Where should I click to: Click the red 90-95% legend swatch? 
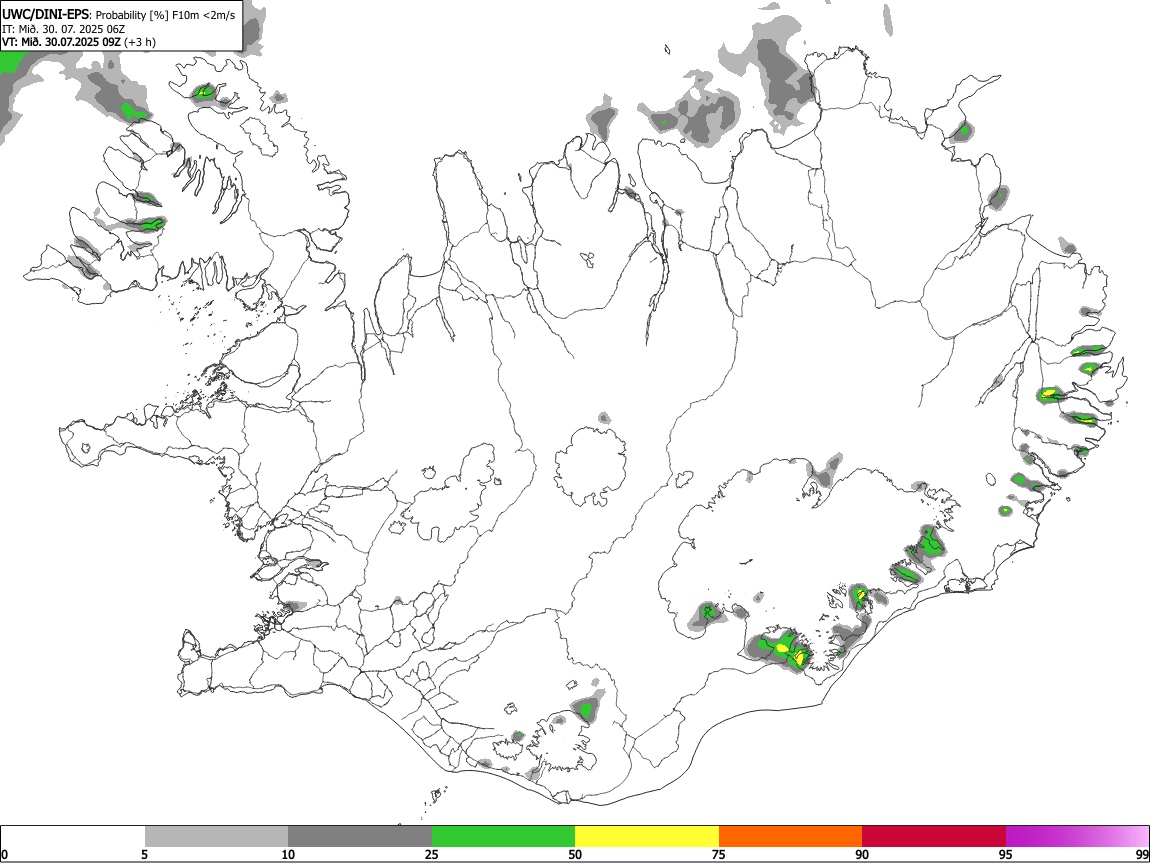934,837
